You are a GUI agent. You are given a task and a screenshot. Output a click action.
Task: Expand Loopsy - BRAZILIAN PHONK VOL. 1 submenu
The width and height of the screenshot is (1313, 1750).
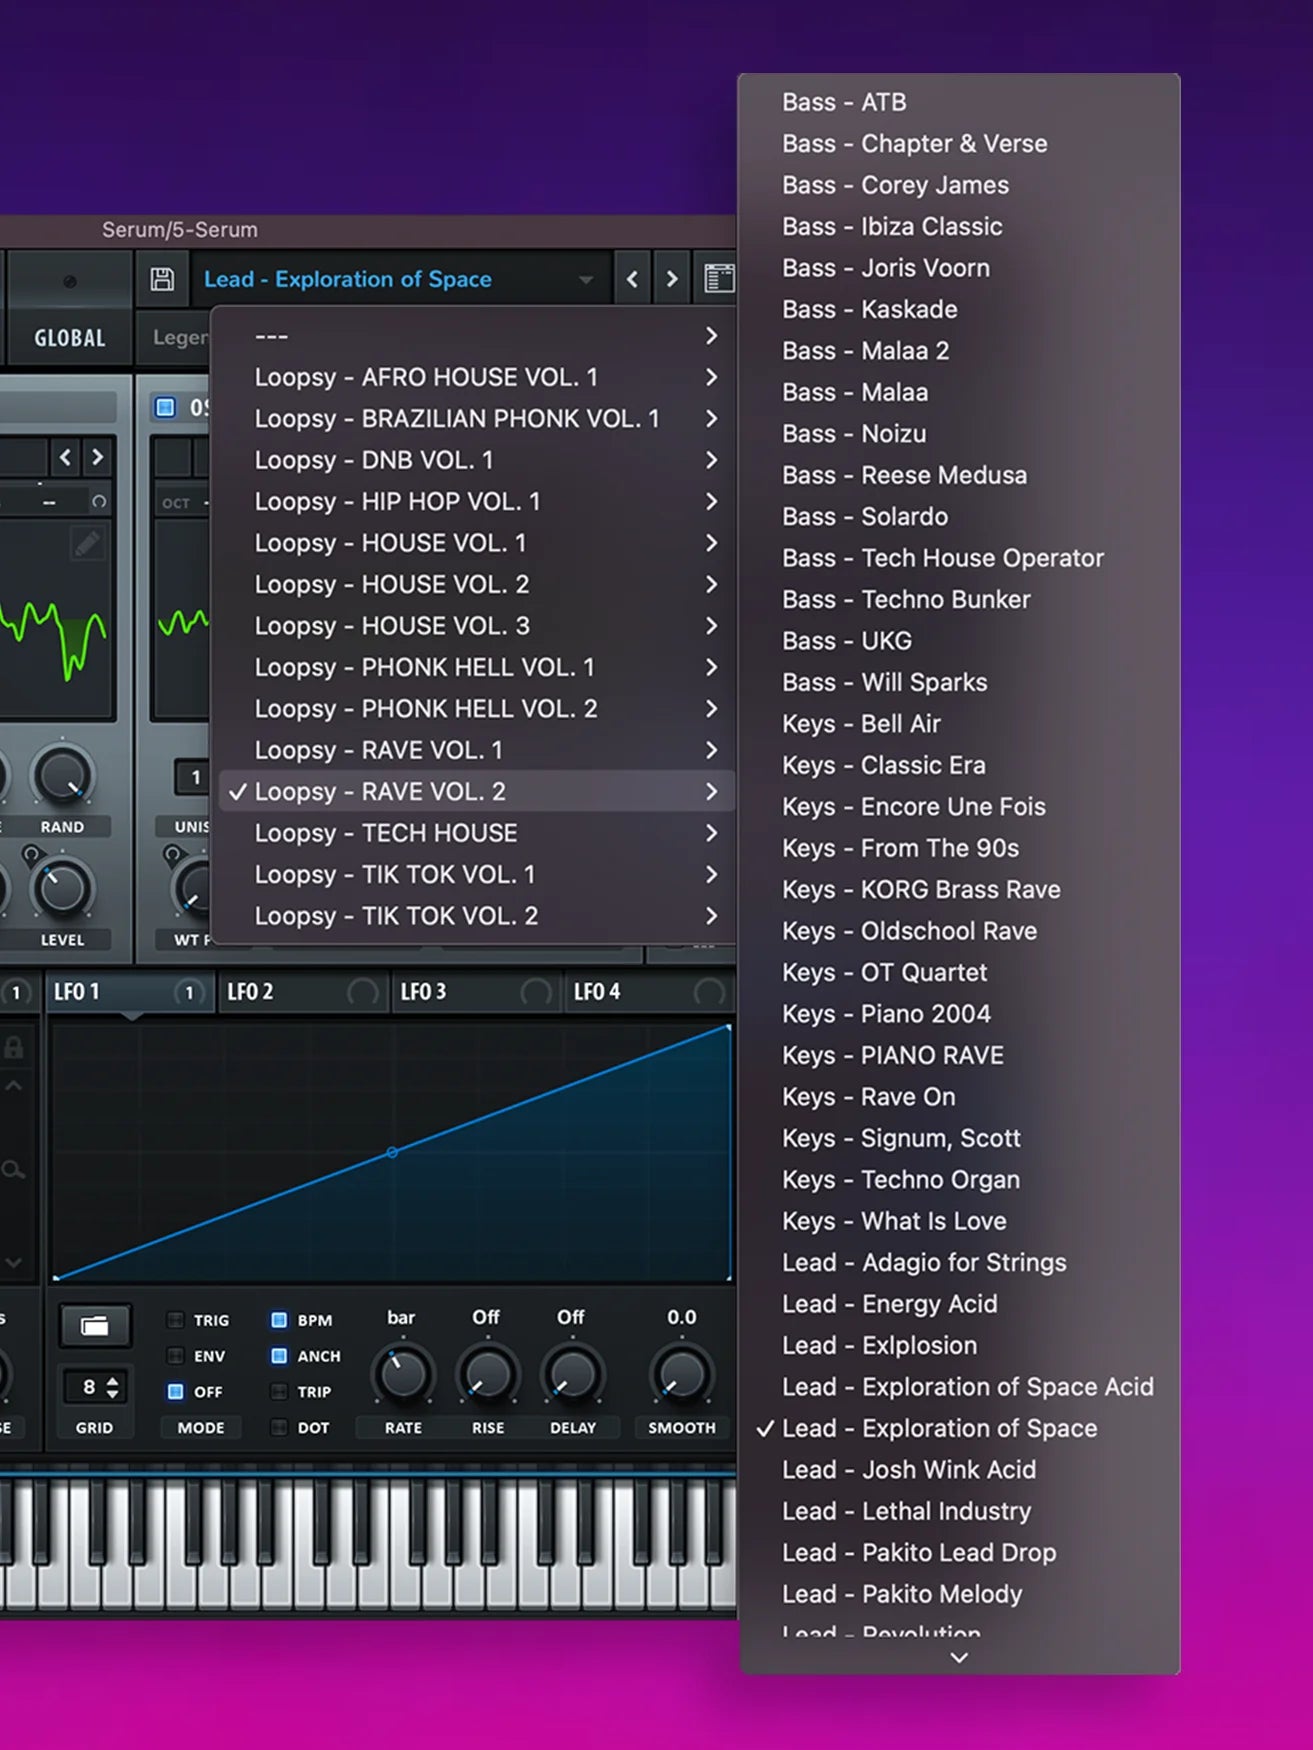pos(711,418)
